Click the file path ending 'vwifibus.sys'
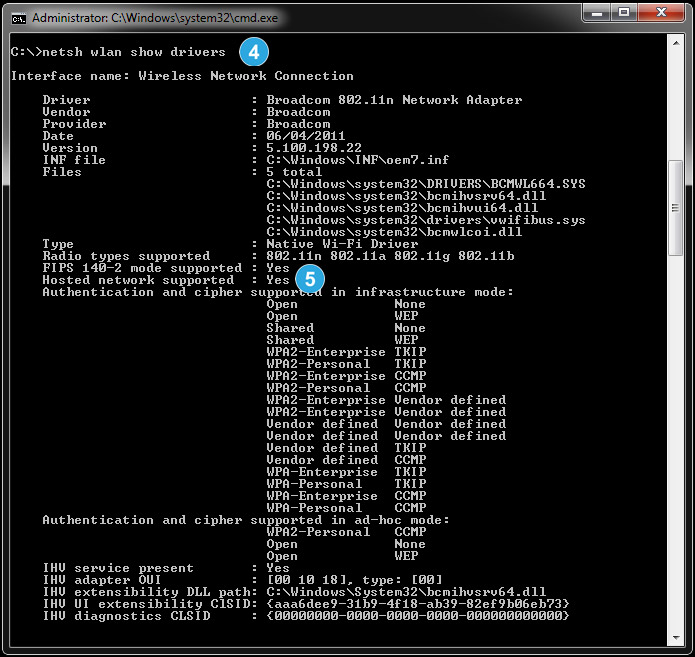The height and width of the screenshot is (657, 695). [x=426, y=220]
